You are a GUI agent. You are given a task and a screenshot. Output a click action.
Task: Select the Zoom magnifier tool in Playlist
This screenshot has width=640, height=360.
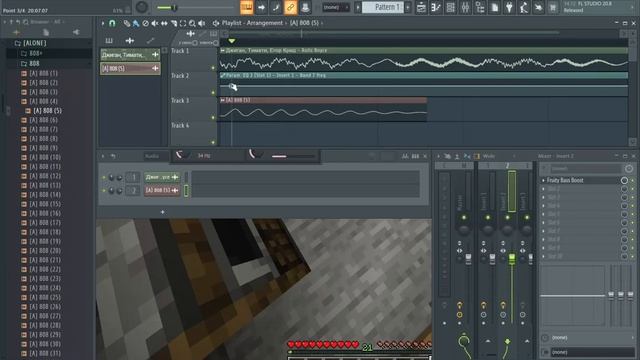tap(192, 24)
